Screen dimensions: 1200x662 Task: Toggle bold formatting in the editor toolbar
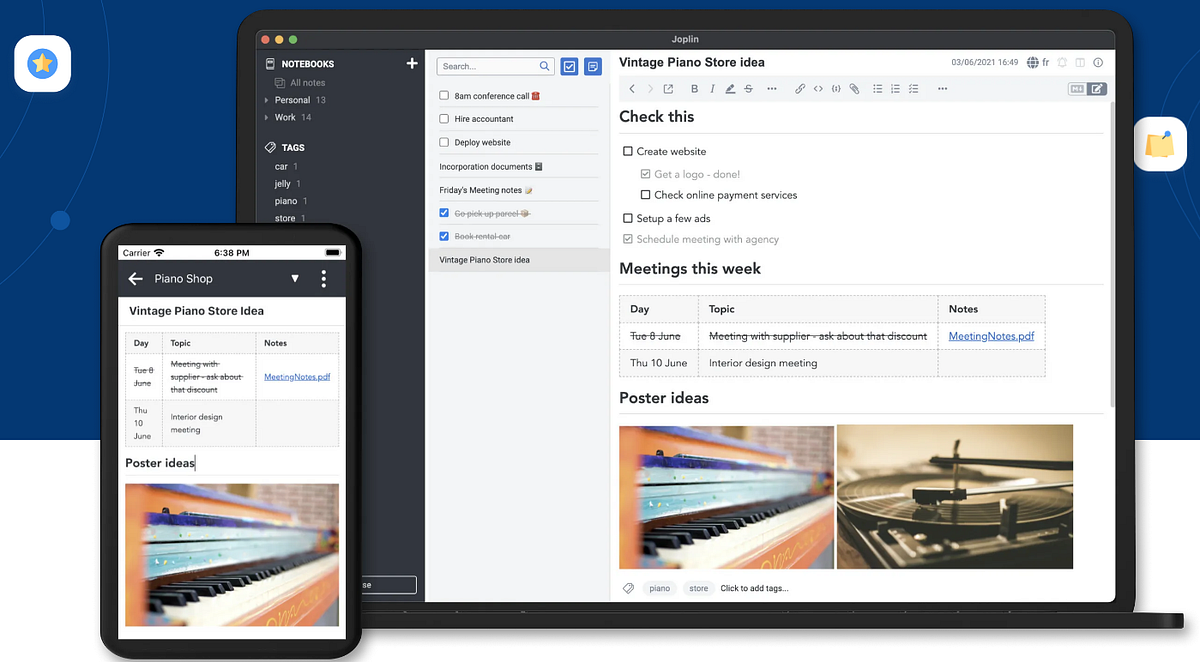coord(694,88)
